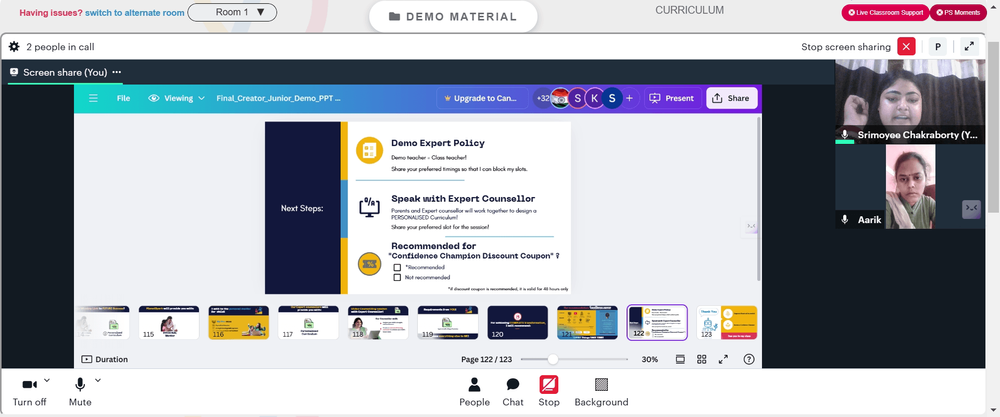Open the Room 1 dropdown
Image resolution: width=1000 pixels, height=417 pixels.
[x=232, y=12]
